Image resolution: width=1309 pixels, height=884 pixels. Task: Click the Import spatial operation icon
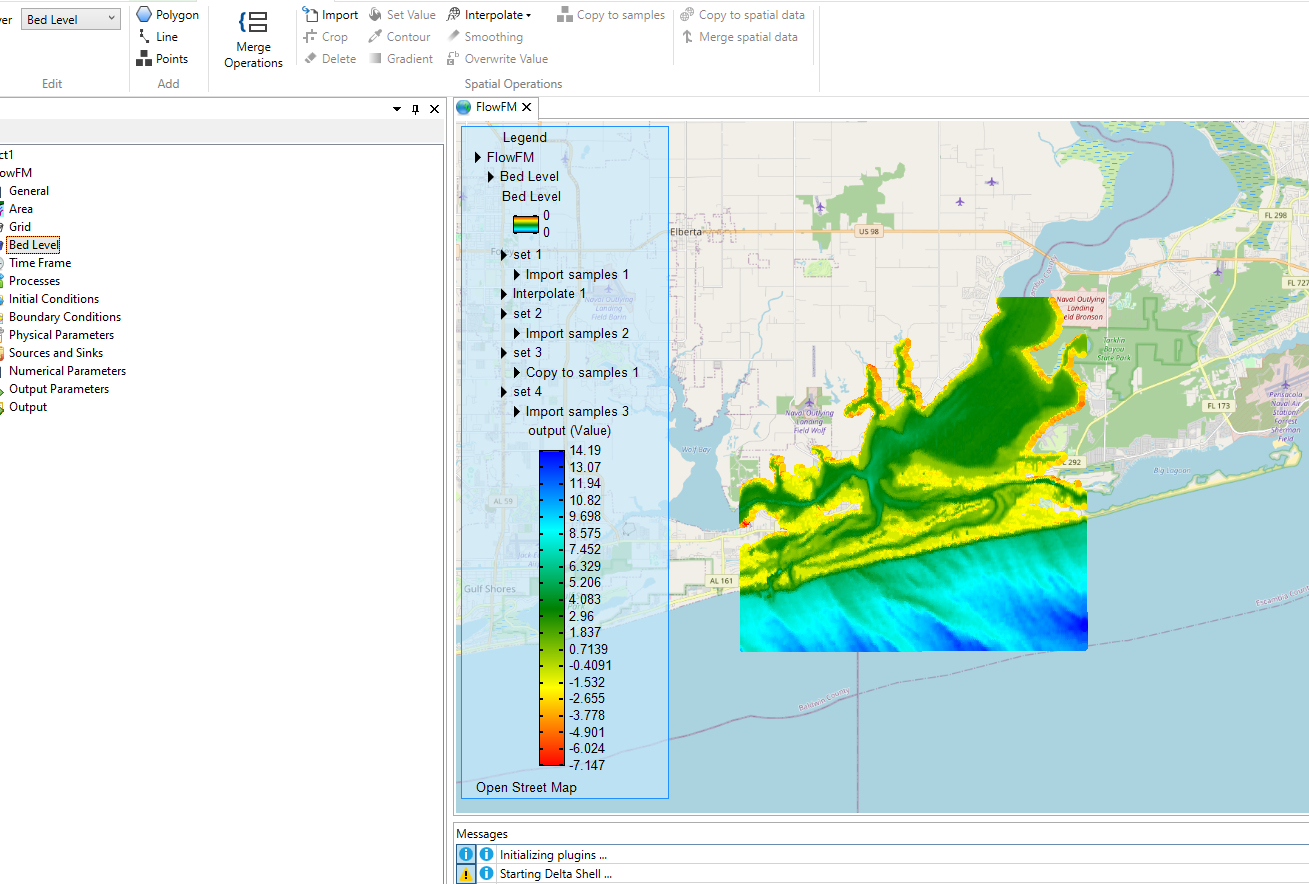click(x=311, y=15)
